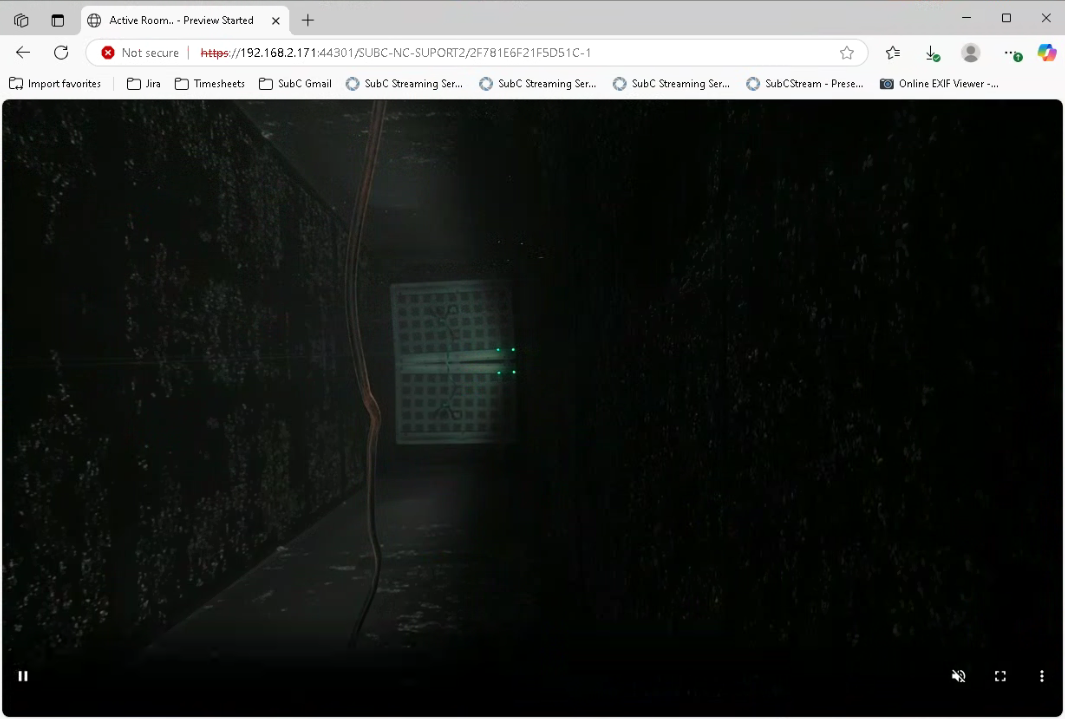
Task: Add this page to favorites star
Action: coord(847,53)
